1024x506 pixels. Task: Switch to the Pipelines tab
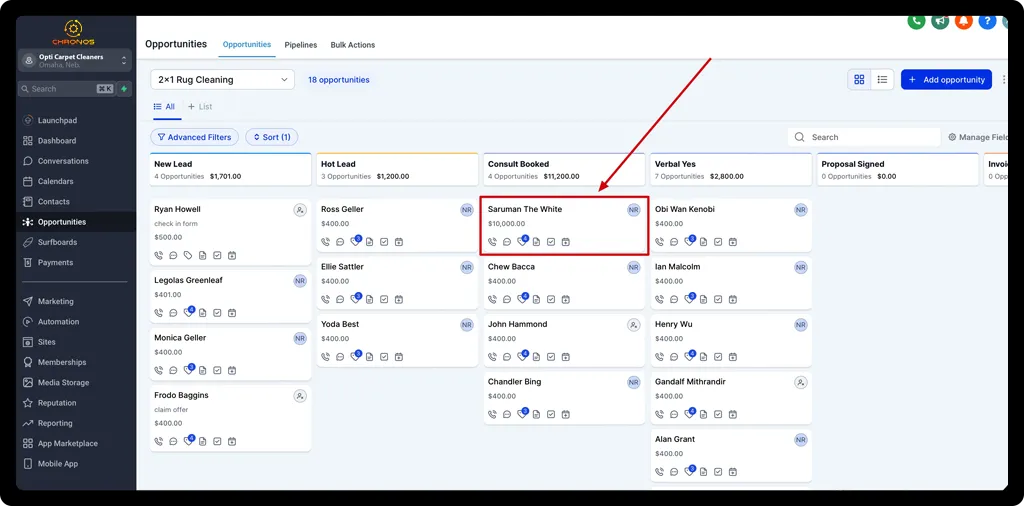click(300, 45)
